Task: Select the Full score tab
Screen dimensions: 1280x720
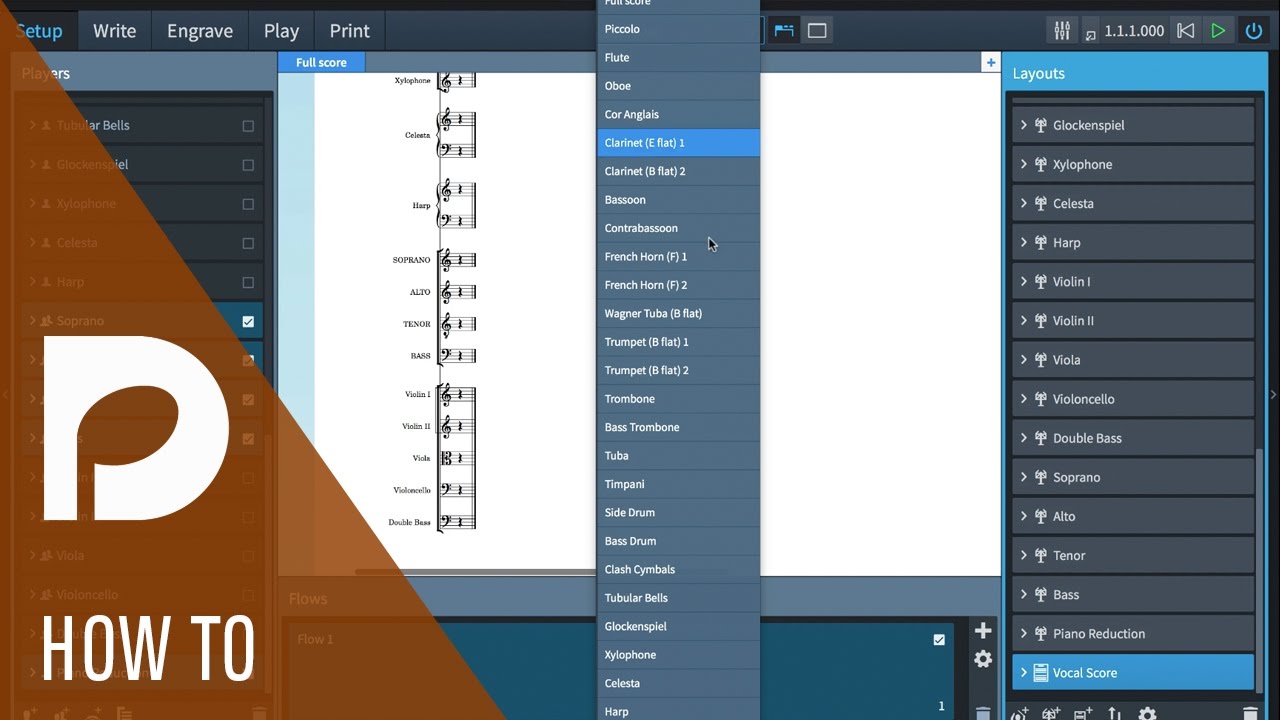Action: (x=321, y=62)
